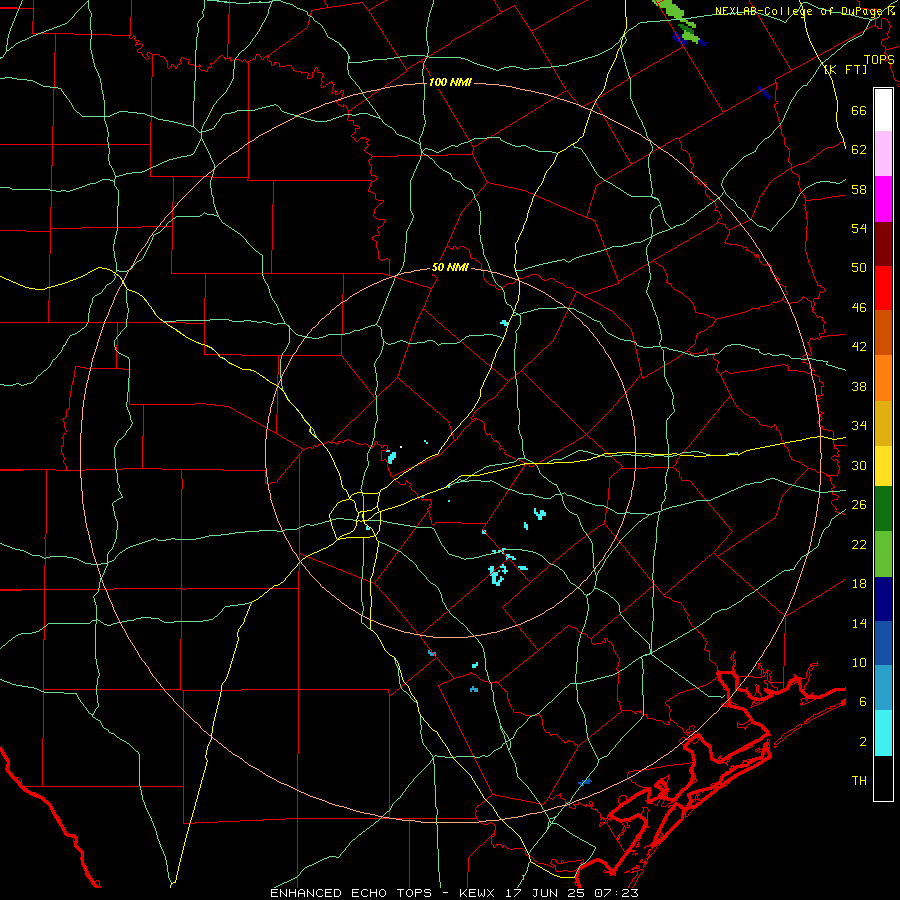The height and width of the screenshot is (900, 900).
Task: Click the '100 NMI' range ring label
Action: (x=450, y=83)
